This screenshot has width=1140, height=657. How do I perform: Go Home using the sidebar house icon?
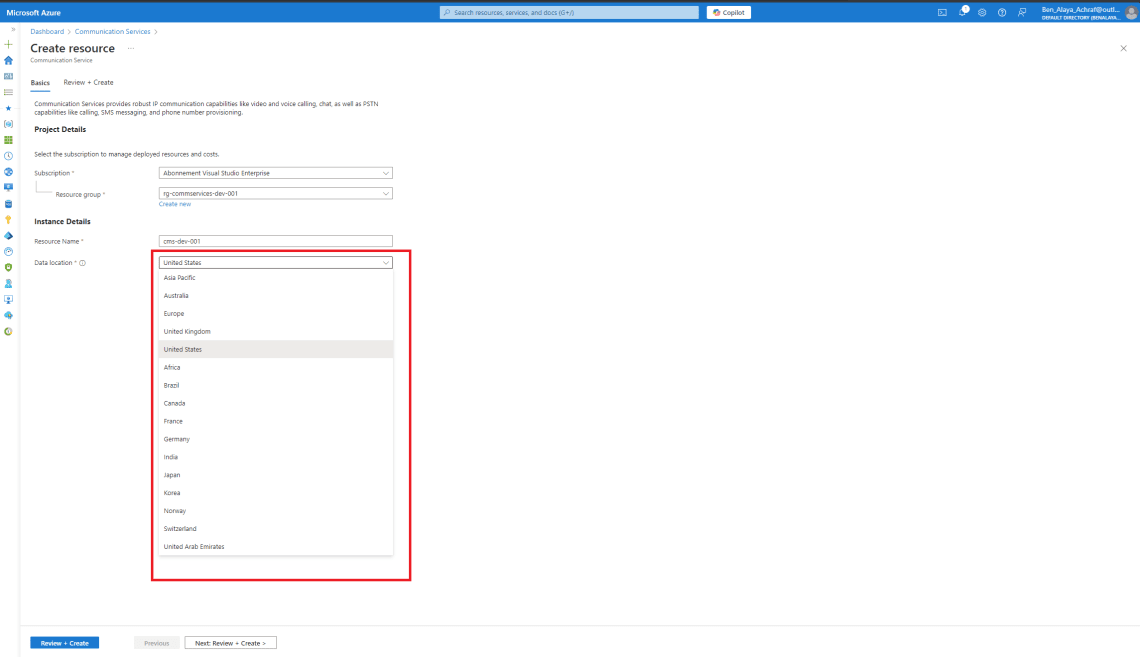8,60
